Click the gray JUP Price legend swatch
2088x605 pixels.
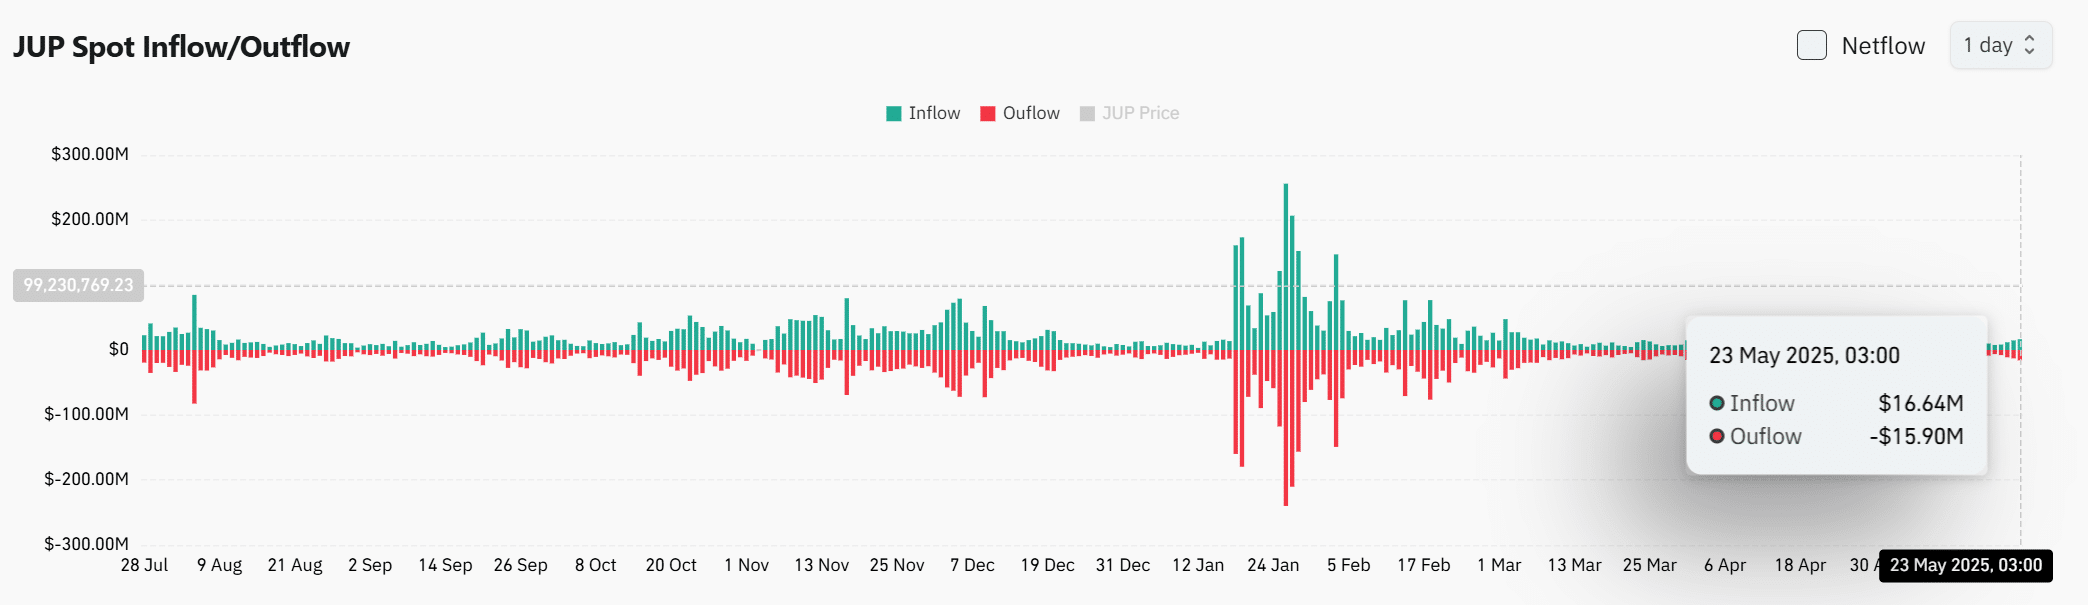1088,114
